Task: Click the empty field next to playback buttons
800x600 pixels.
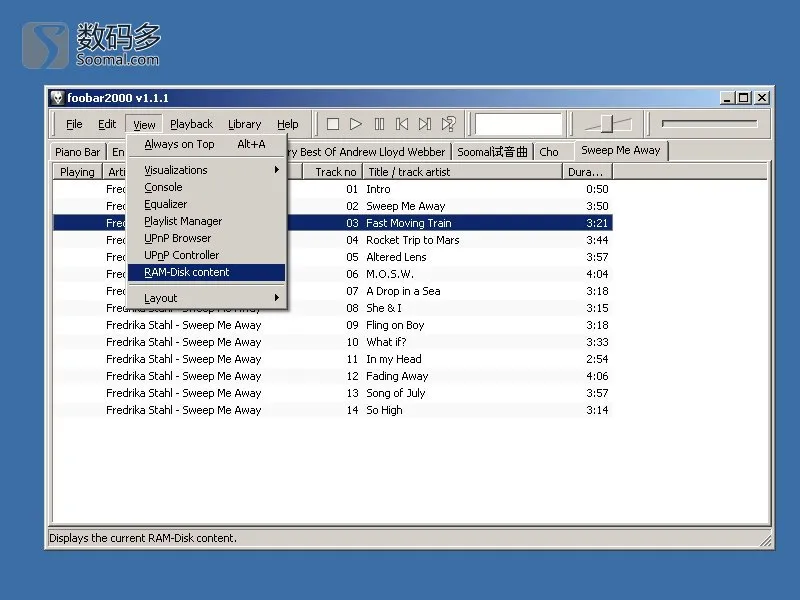Action: click(518, 124)
